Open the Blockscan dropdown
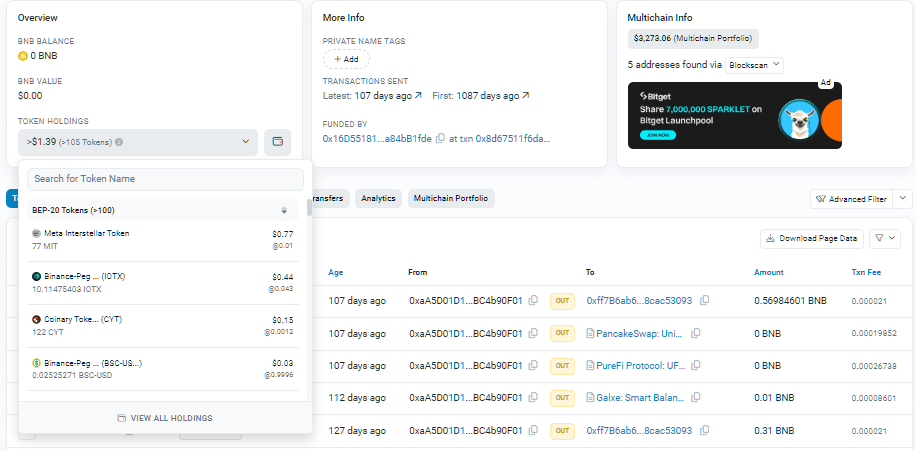Screen dimensions: 916x451 (754, 64)
